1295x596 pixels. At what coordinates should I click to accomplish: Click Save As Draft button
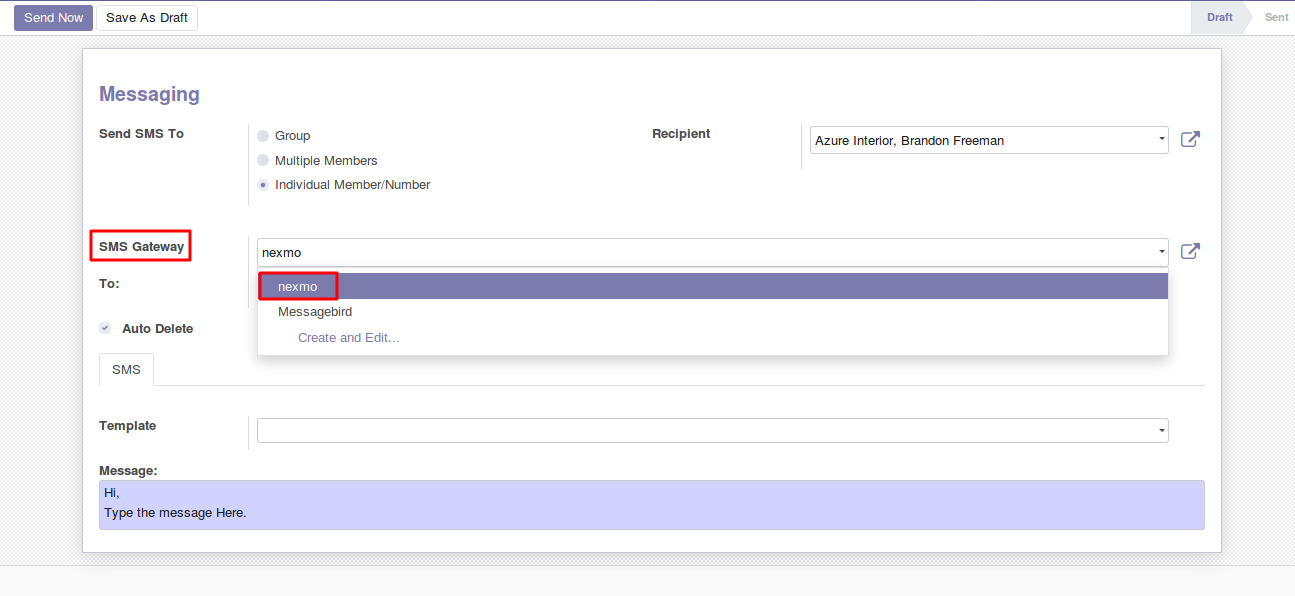147,18
